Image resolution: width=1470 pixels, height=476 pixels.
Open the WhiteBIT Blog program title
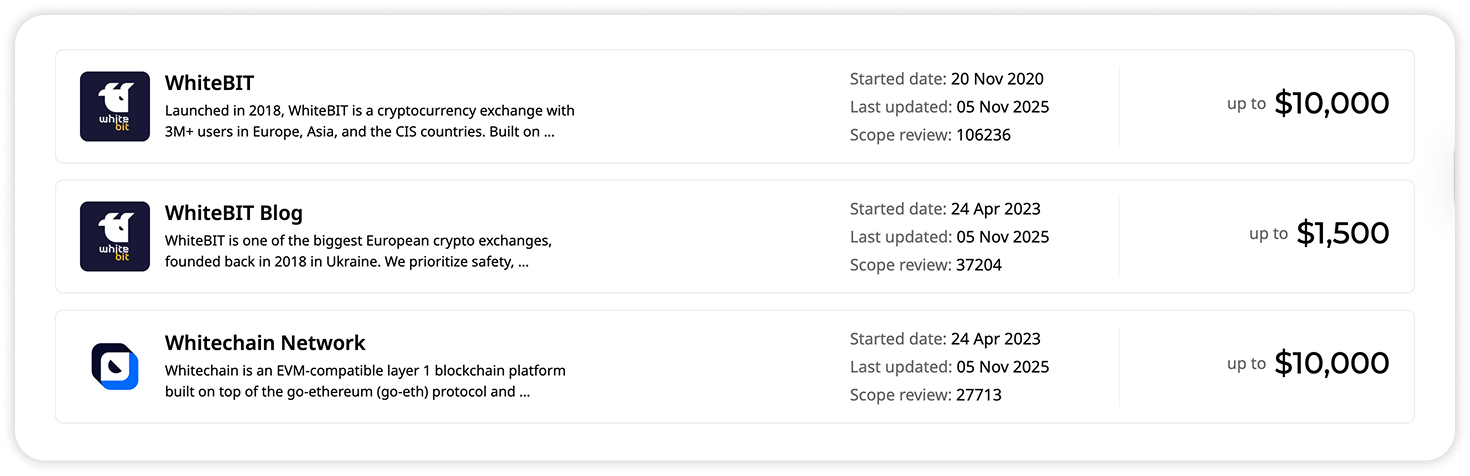(233, 212)
